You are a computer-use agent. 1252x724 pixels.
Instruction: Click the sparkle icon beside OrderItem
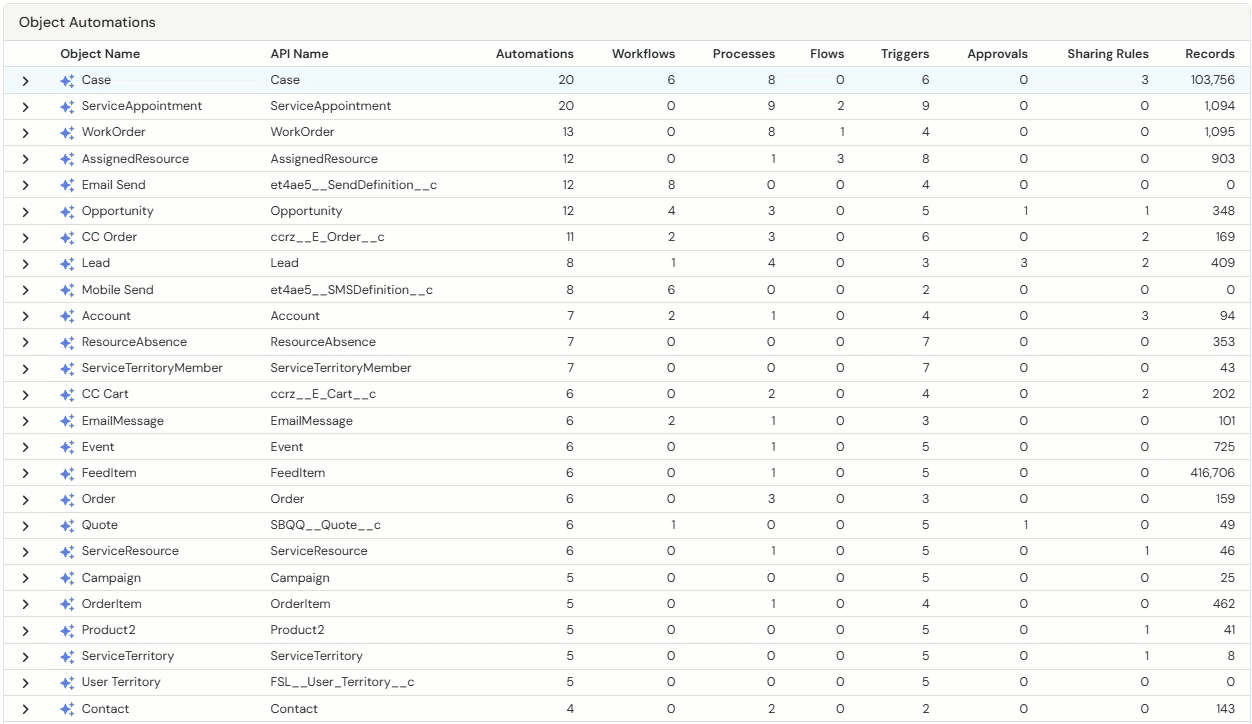pyautogui.click(x=67, y=604)
